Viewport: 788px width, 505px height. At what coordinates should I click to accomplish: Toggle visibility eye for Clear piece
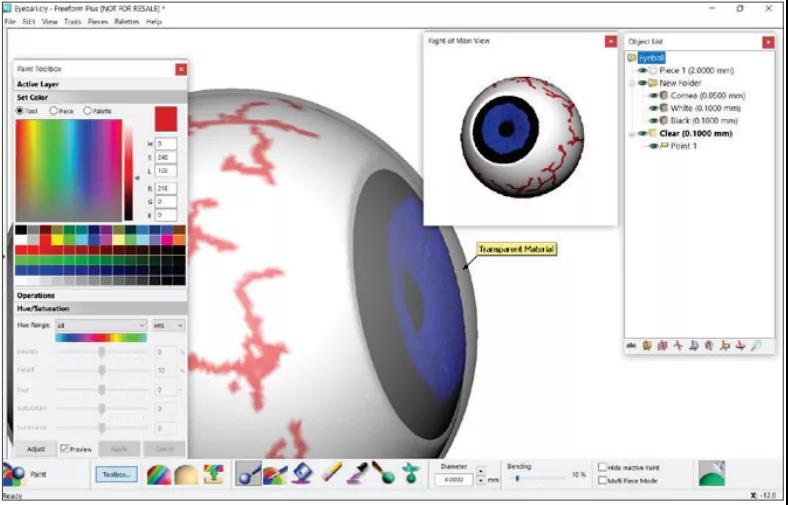pyautogui.click(x=643, y=133)
